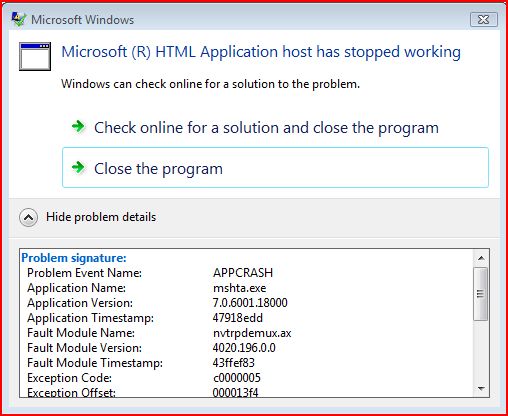Click the nvtrpdemux.ax fault module name
The width and height of the screenshot is (508, 416).
click(x=252, y=333)
